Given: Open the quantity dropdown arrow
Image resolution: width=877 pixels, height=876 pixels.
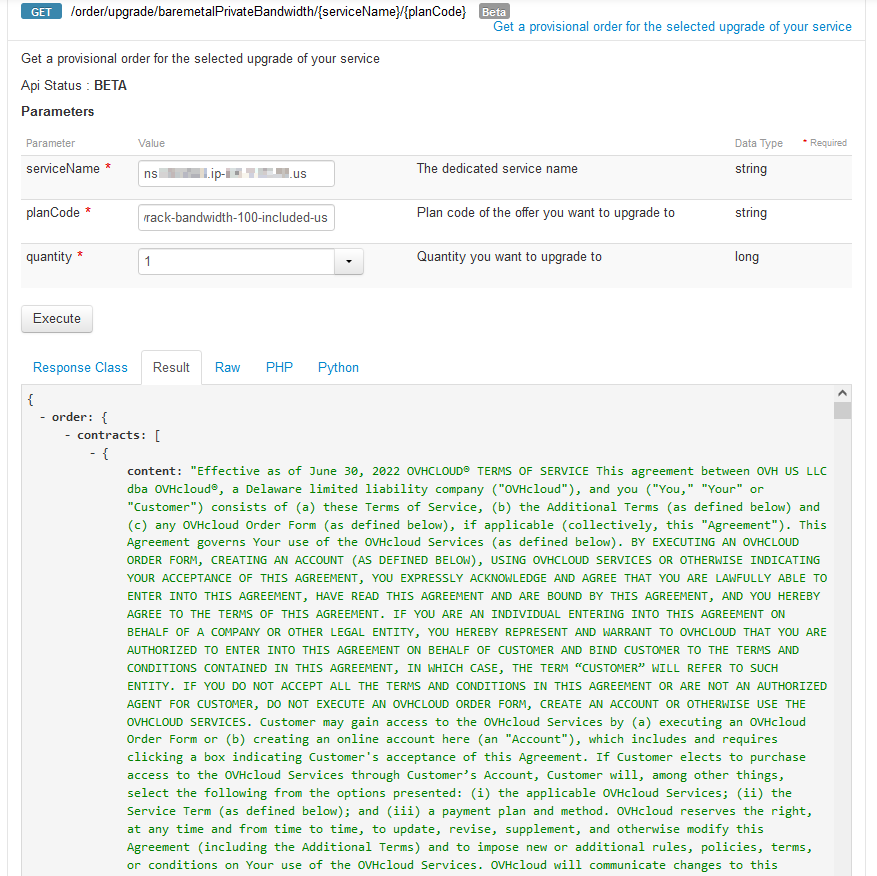Looking at the screenshot, I should 349,261.
